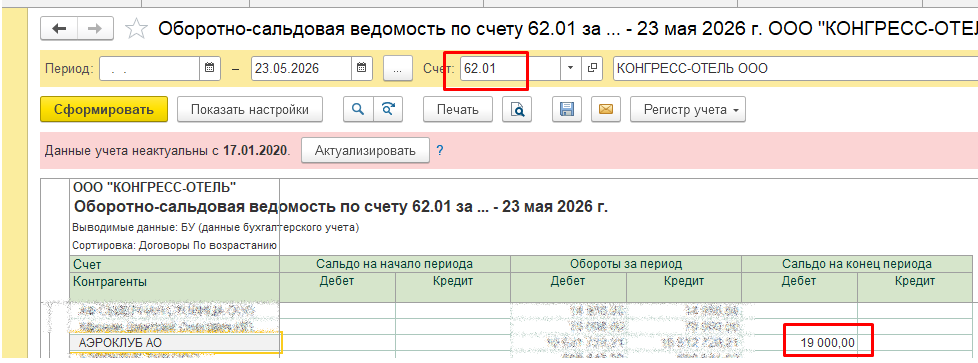This screenshot has height=363, width=978.
Task: Go forward with the right arrow button
Action: [x=95, y=29]
